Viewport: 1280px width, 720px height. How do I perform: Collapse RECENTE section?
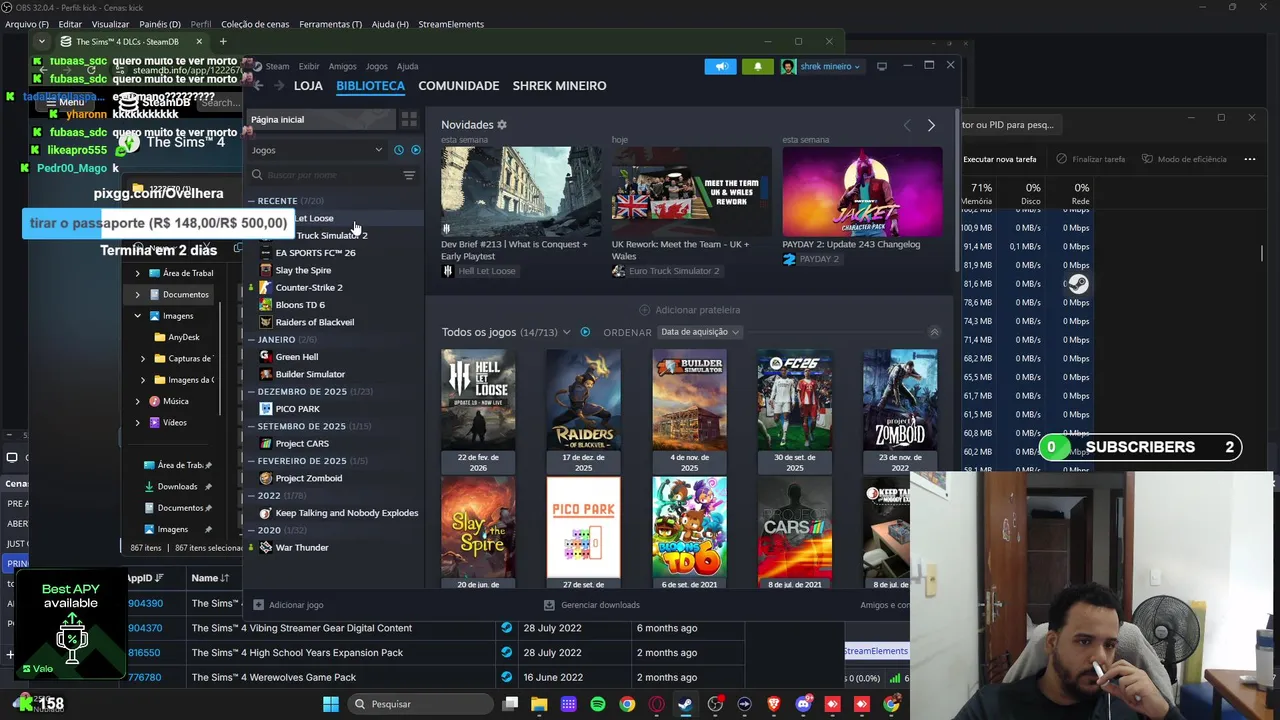(x=252, y=201)
